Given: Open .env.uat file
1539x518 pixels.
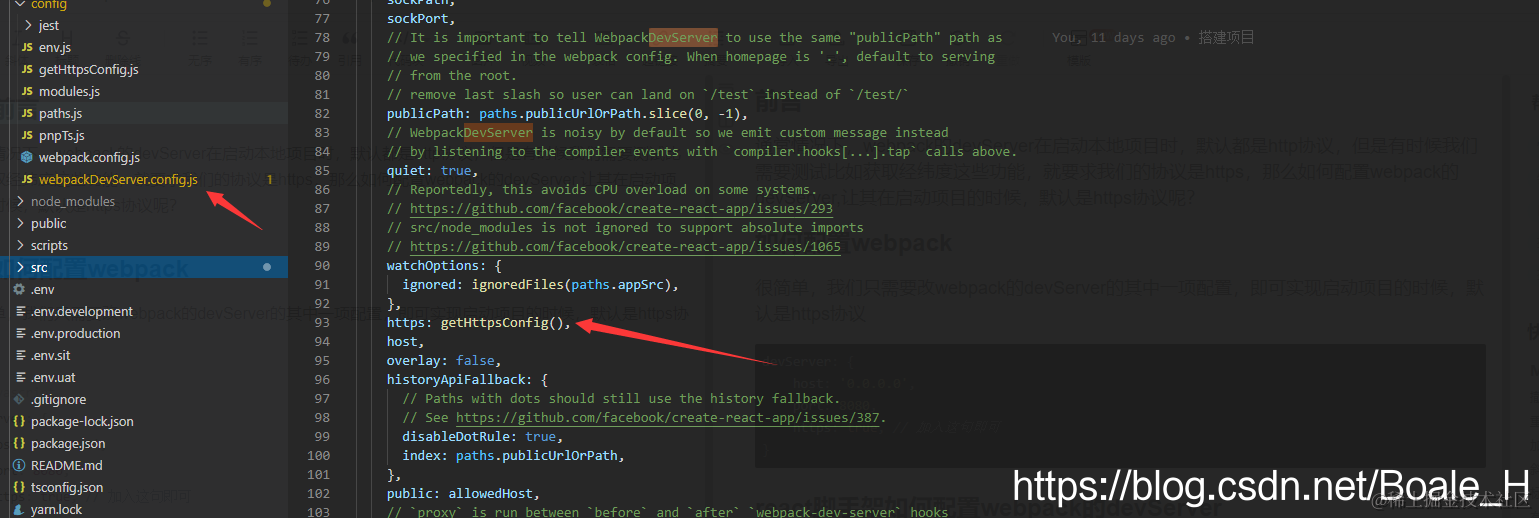Looking at the screenshot, I should coord(52,377).
